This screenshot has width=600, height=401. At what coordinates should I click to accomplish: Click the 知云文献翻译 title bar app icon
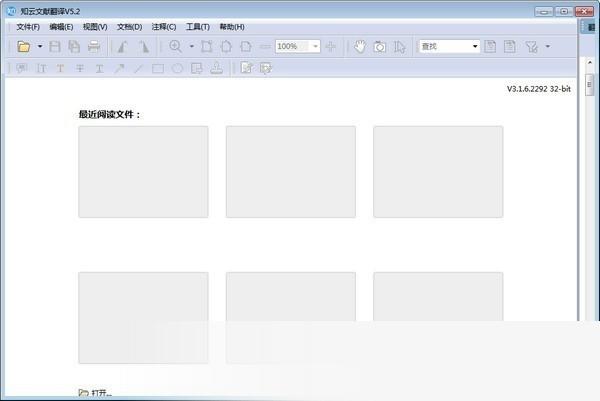11,11
